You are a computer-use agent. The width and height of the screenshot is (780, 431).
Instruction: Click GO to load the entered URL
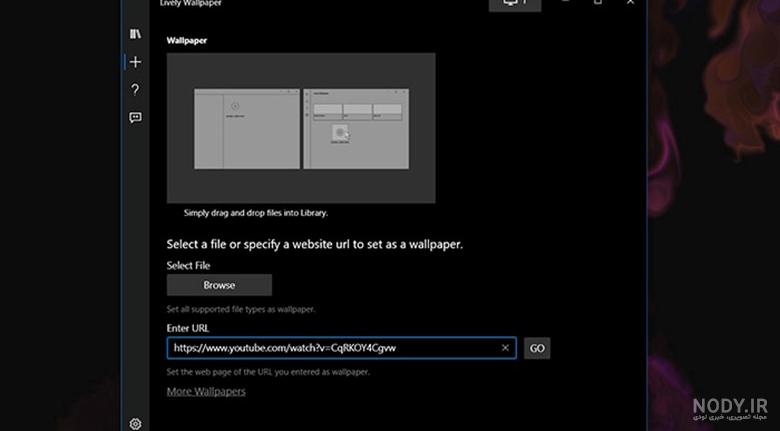pyautogui.click(x=537, y=348)
